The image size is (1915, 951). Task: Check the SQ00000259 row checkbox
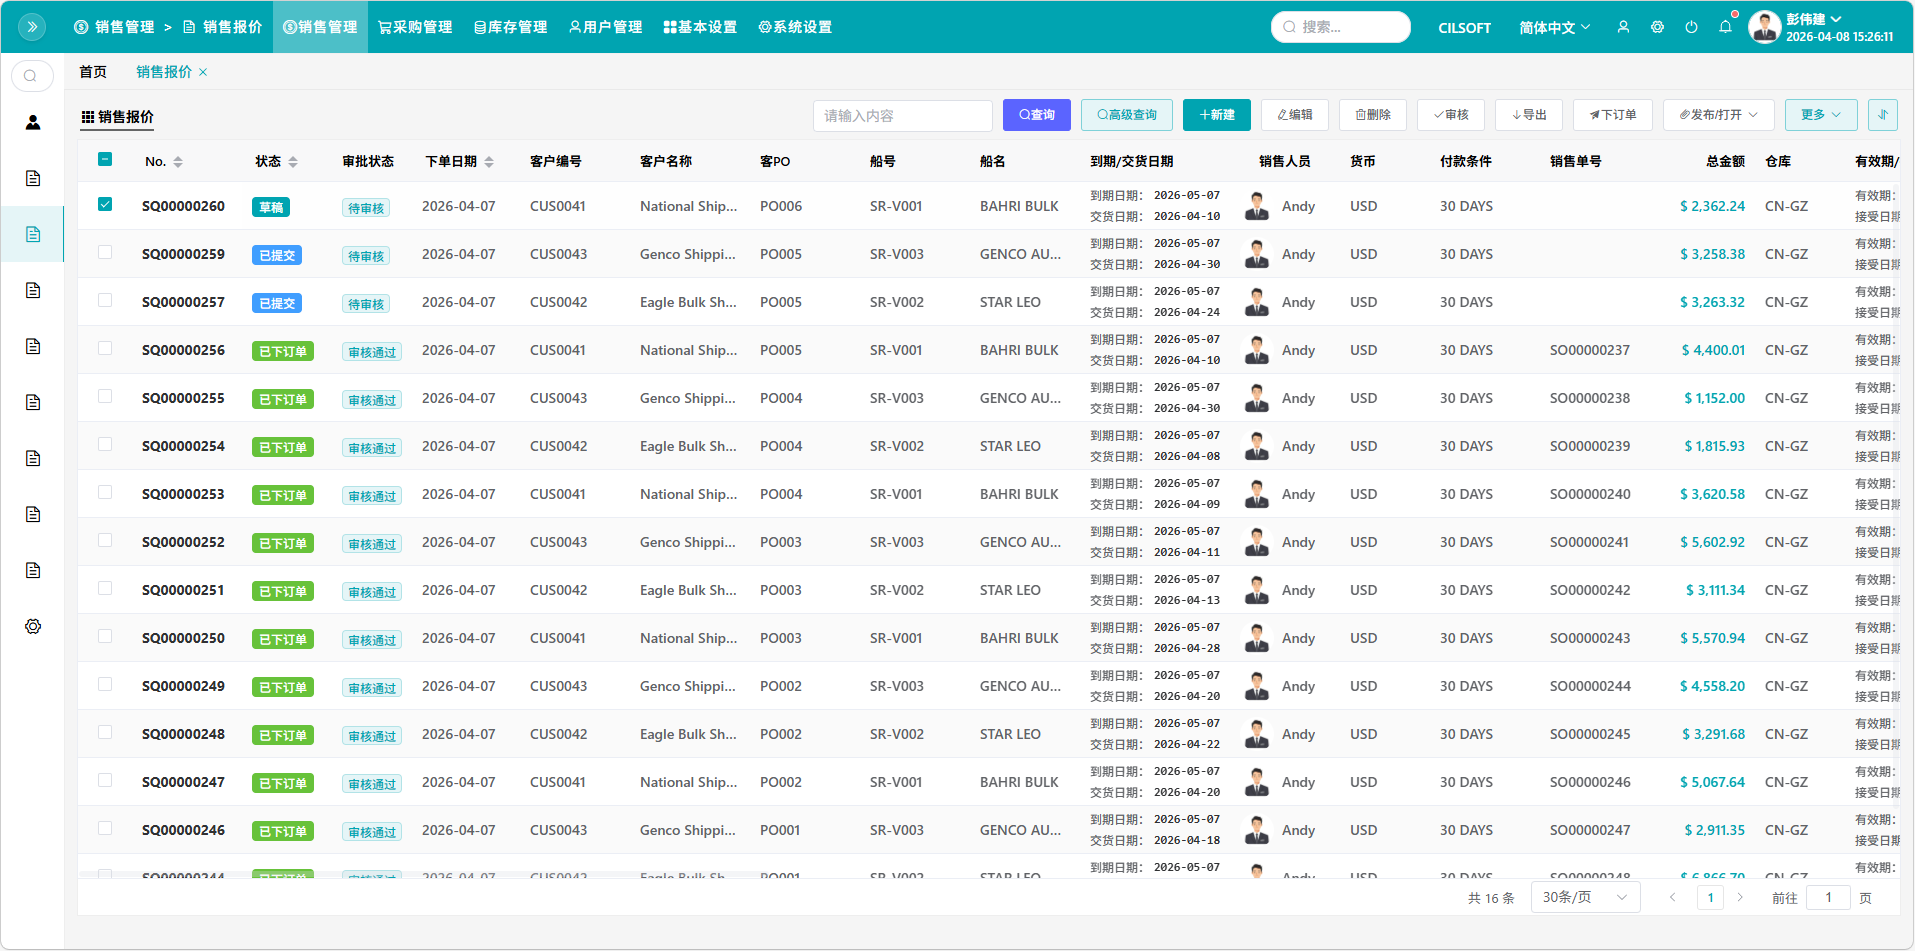[105, 253]
